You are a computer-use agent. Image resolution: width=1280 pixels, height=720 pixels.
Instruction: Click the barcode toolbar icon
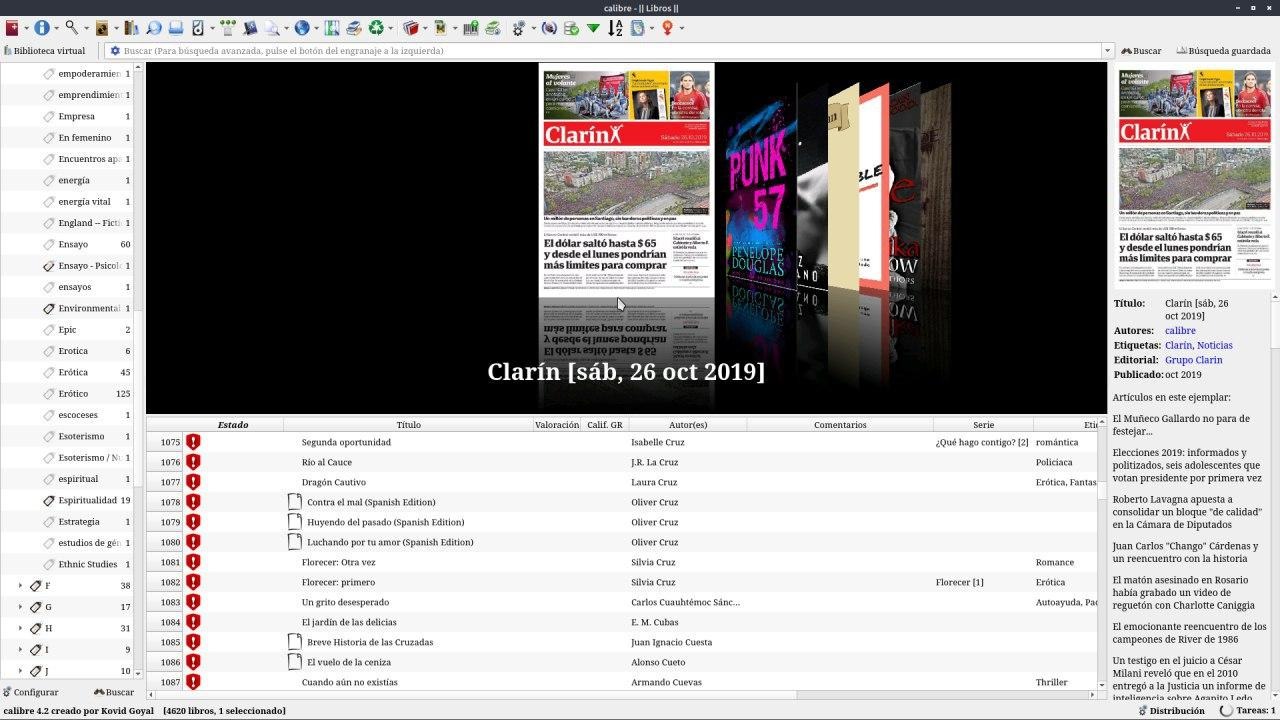coord(470,28)
